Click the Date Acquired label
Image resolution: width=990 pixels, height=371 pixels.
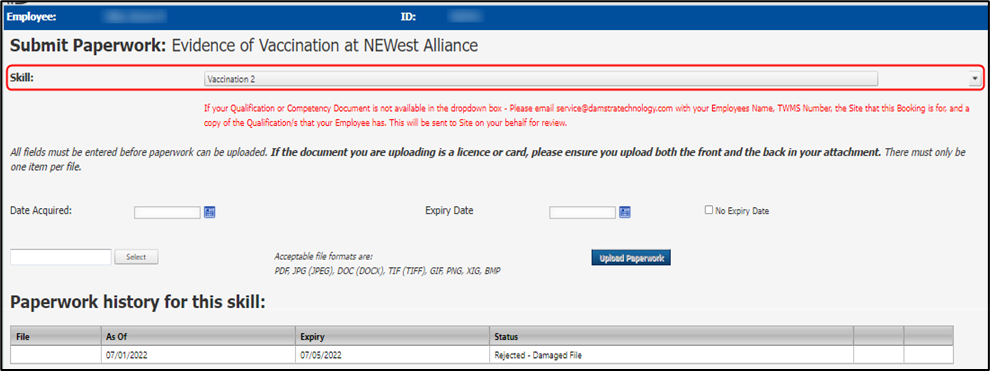[x=42, y=211]
